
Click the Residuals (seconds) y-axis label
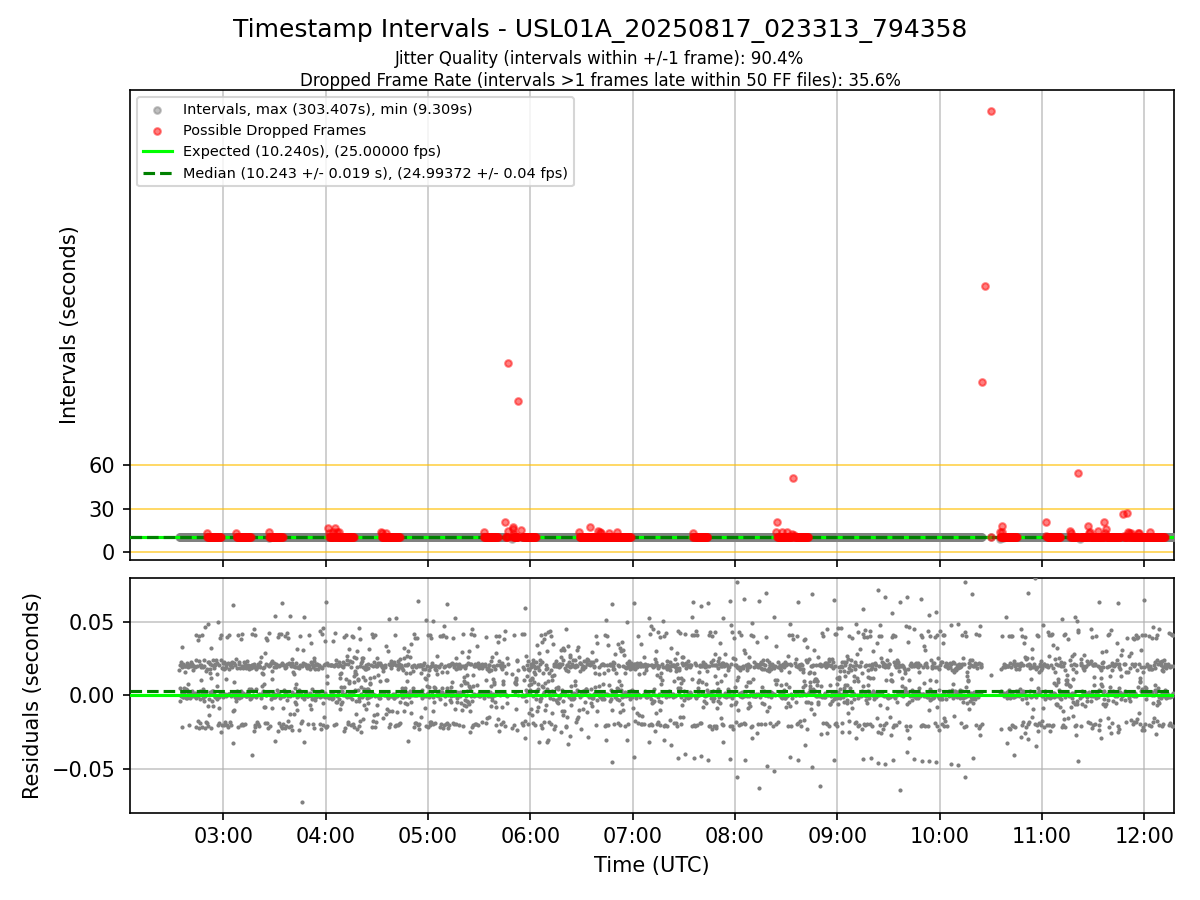[x=32, y=696]
